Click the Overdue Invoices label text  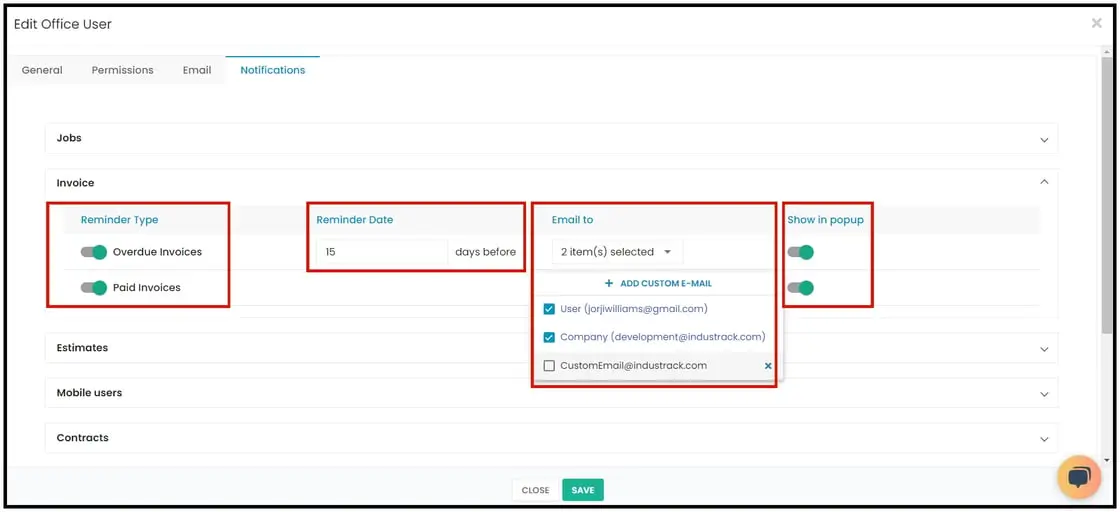157,252
